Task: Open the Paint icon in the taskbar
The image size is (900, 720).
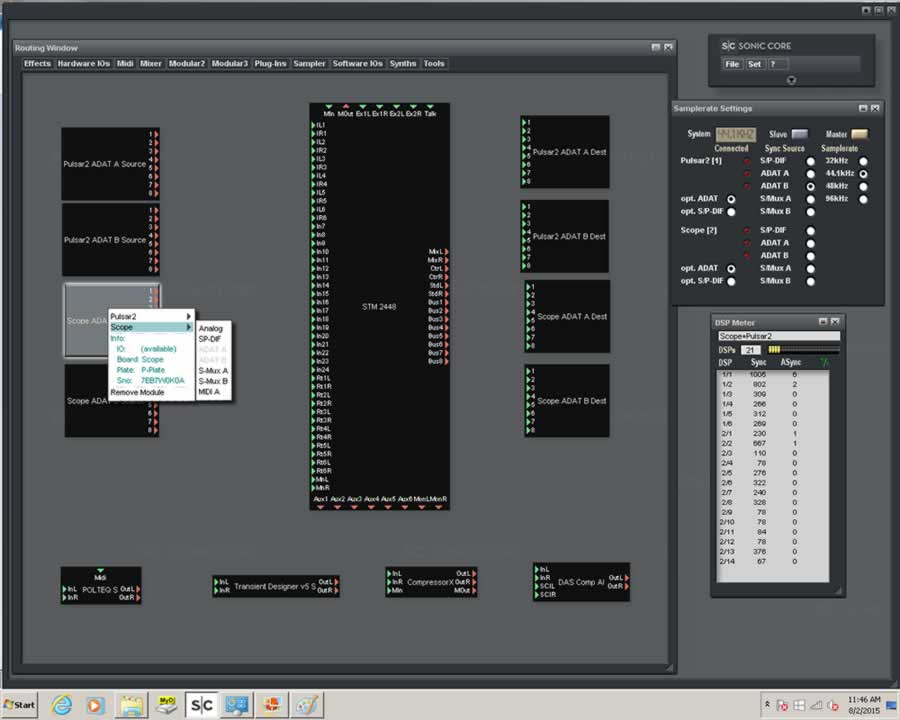Action: click(307, 705)
